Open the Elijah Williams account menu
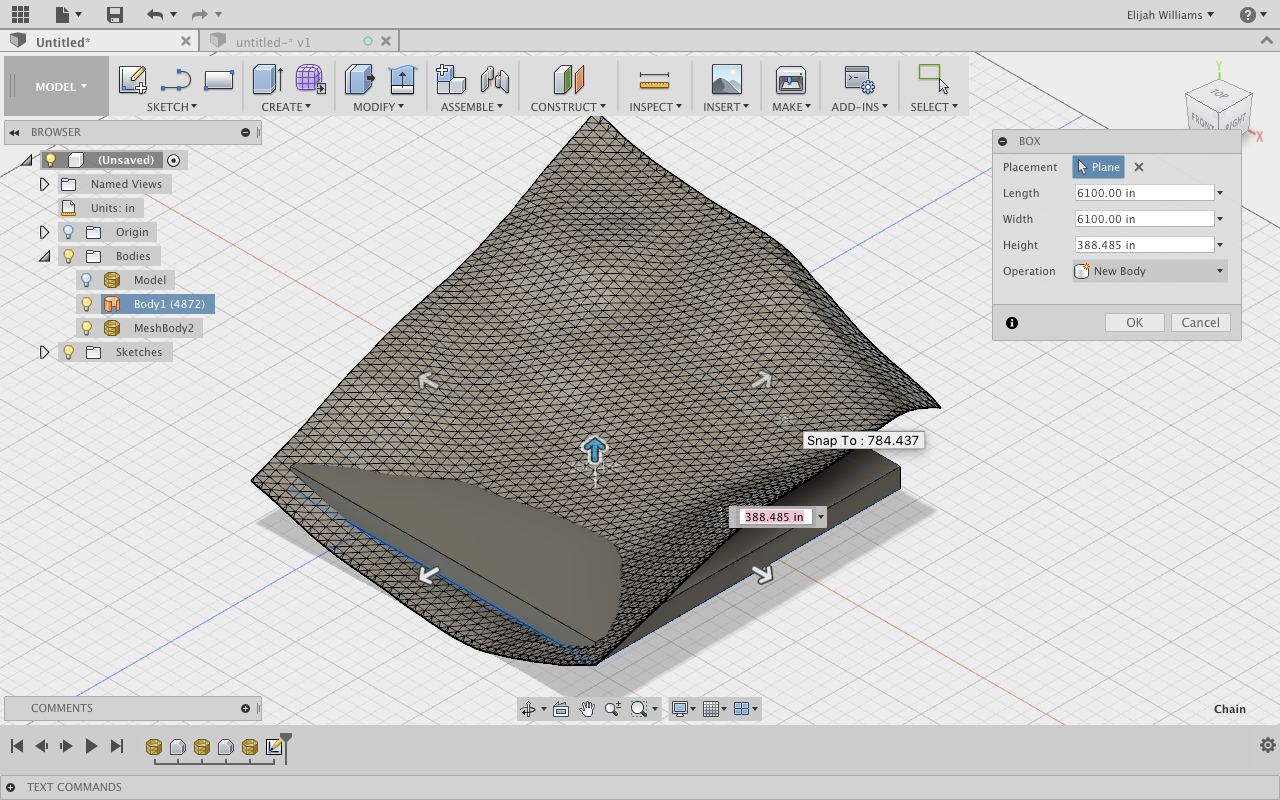The image size is (1280, 800). (1169, 14)
